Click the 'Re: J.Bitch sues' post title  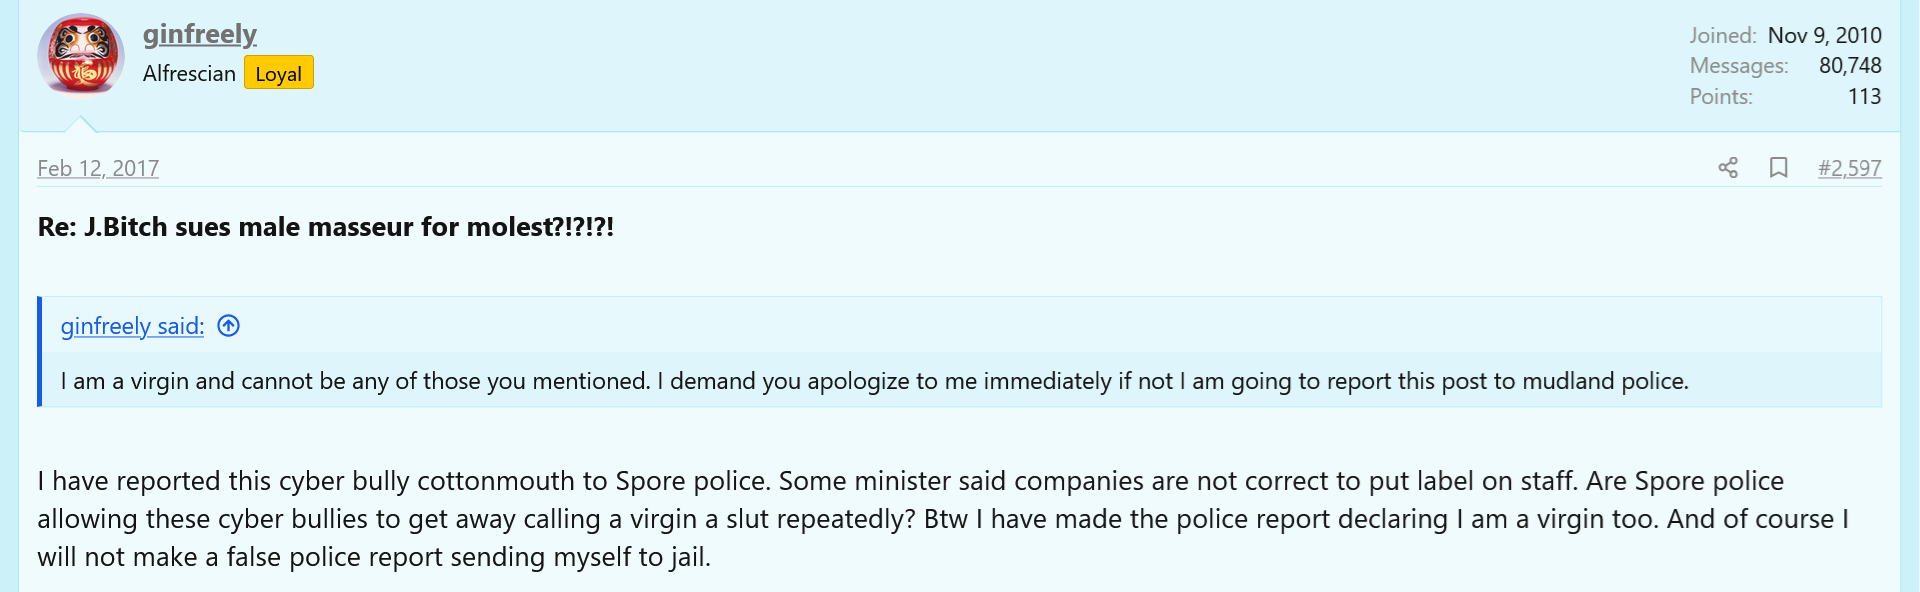(x=325, y=227)
